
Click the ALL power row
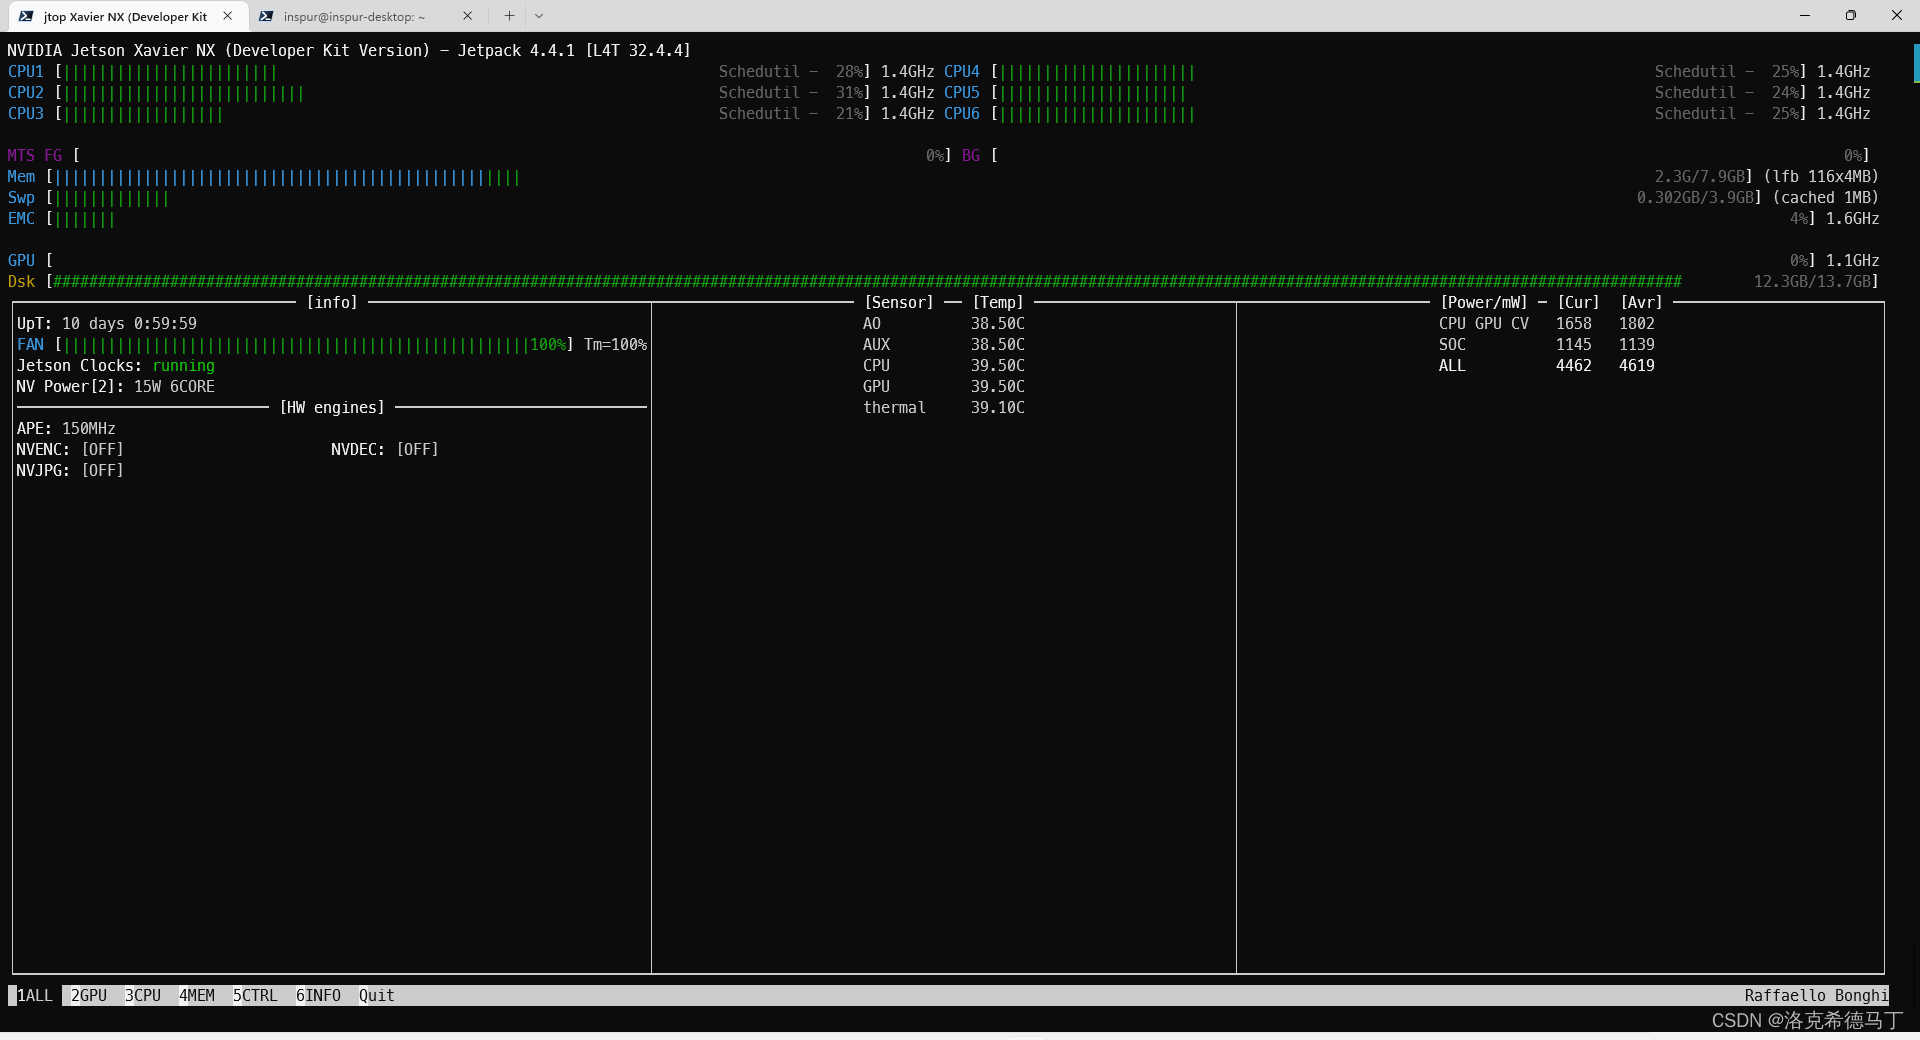[x=1547, y=366]
